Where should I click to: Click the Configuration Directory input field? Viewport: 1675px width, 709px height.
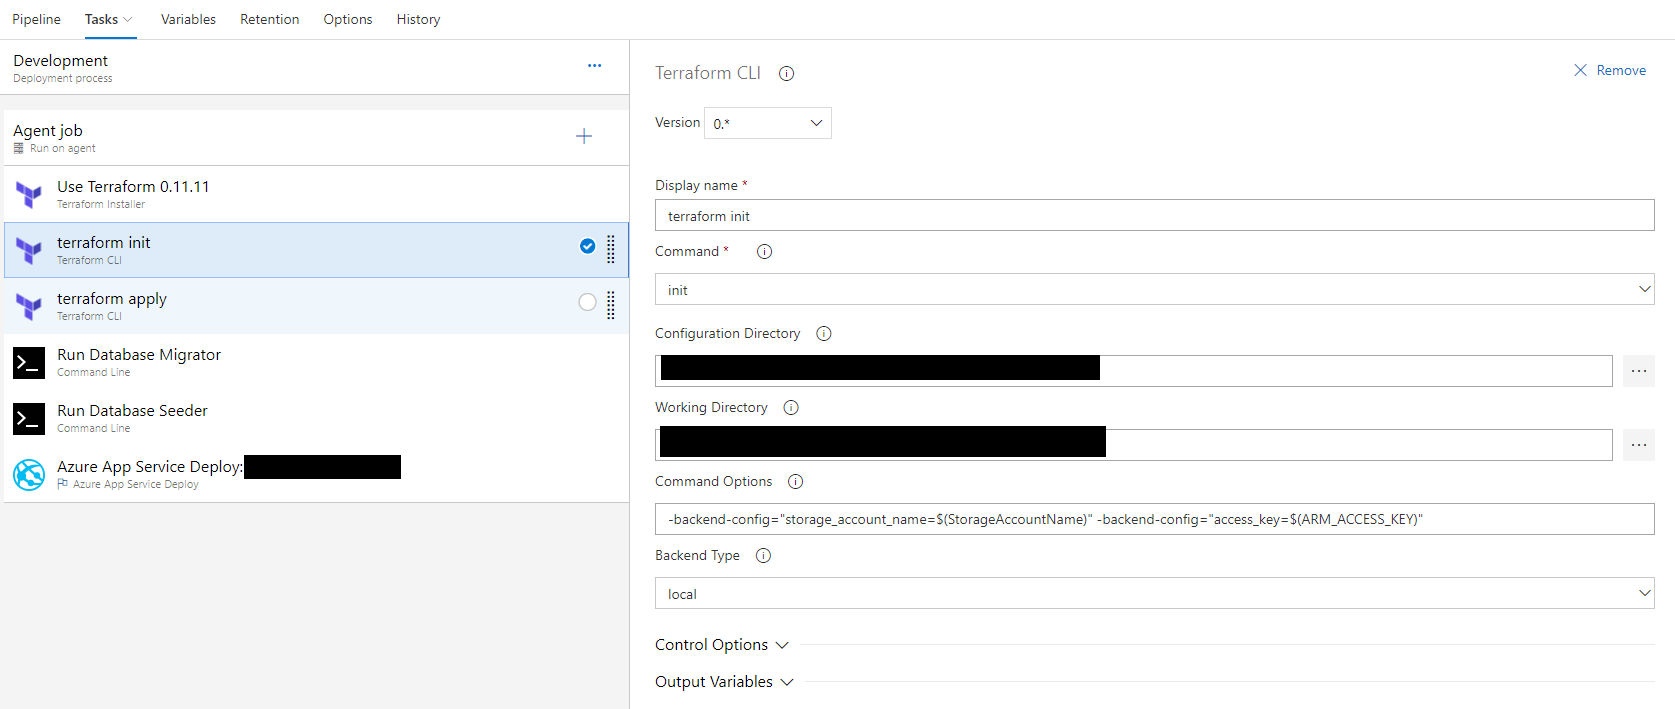tap(1134, 371)
